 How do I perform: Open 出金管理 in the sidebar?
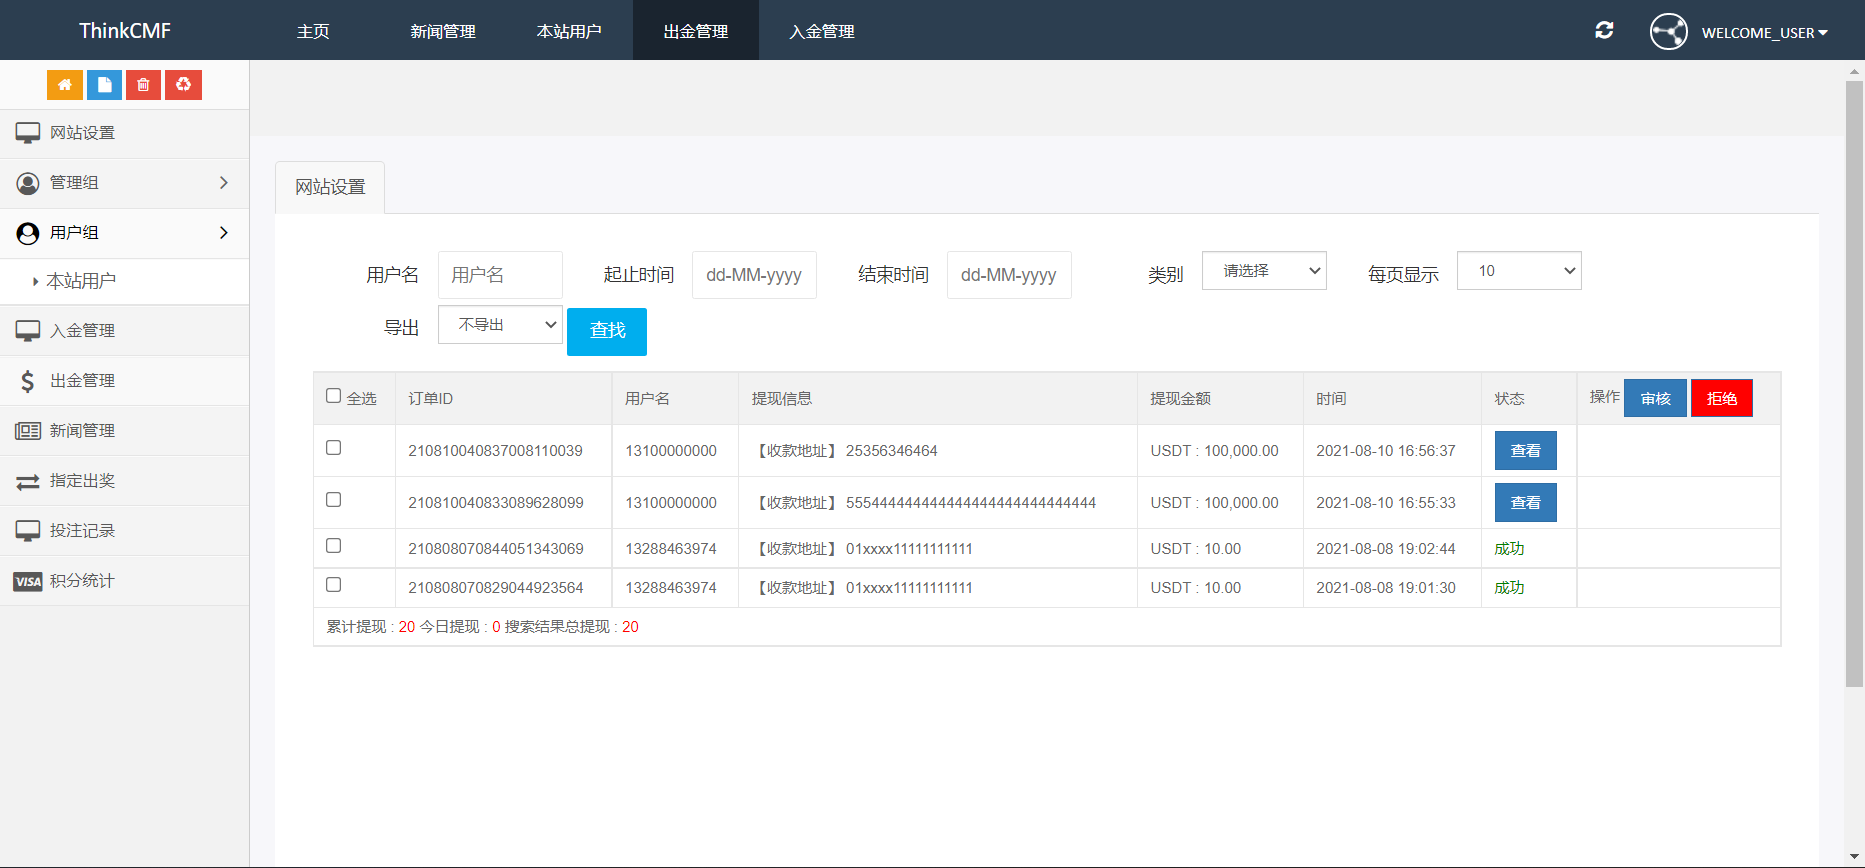[124, 381]
